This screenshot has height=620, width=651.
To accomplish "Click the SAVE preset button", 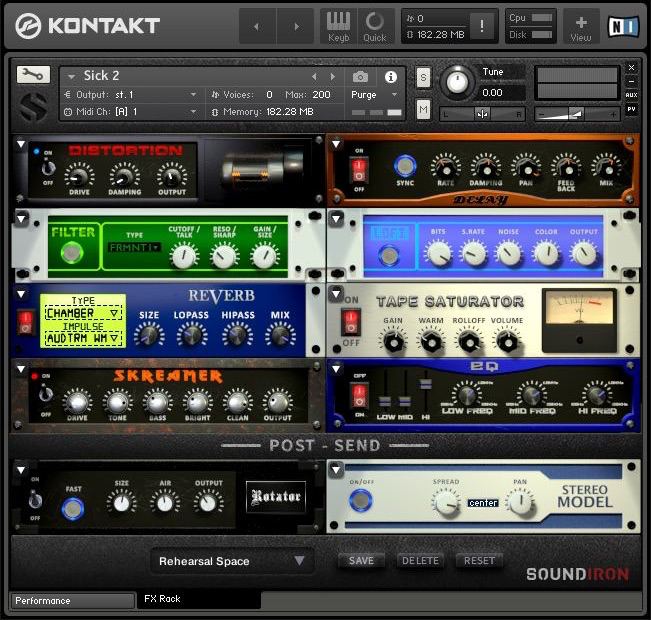I will [361, 560].
